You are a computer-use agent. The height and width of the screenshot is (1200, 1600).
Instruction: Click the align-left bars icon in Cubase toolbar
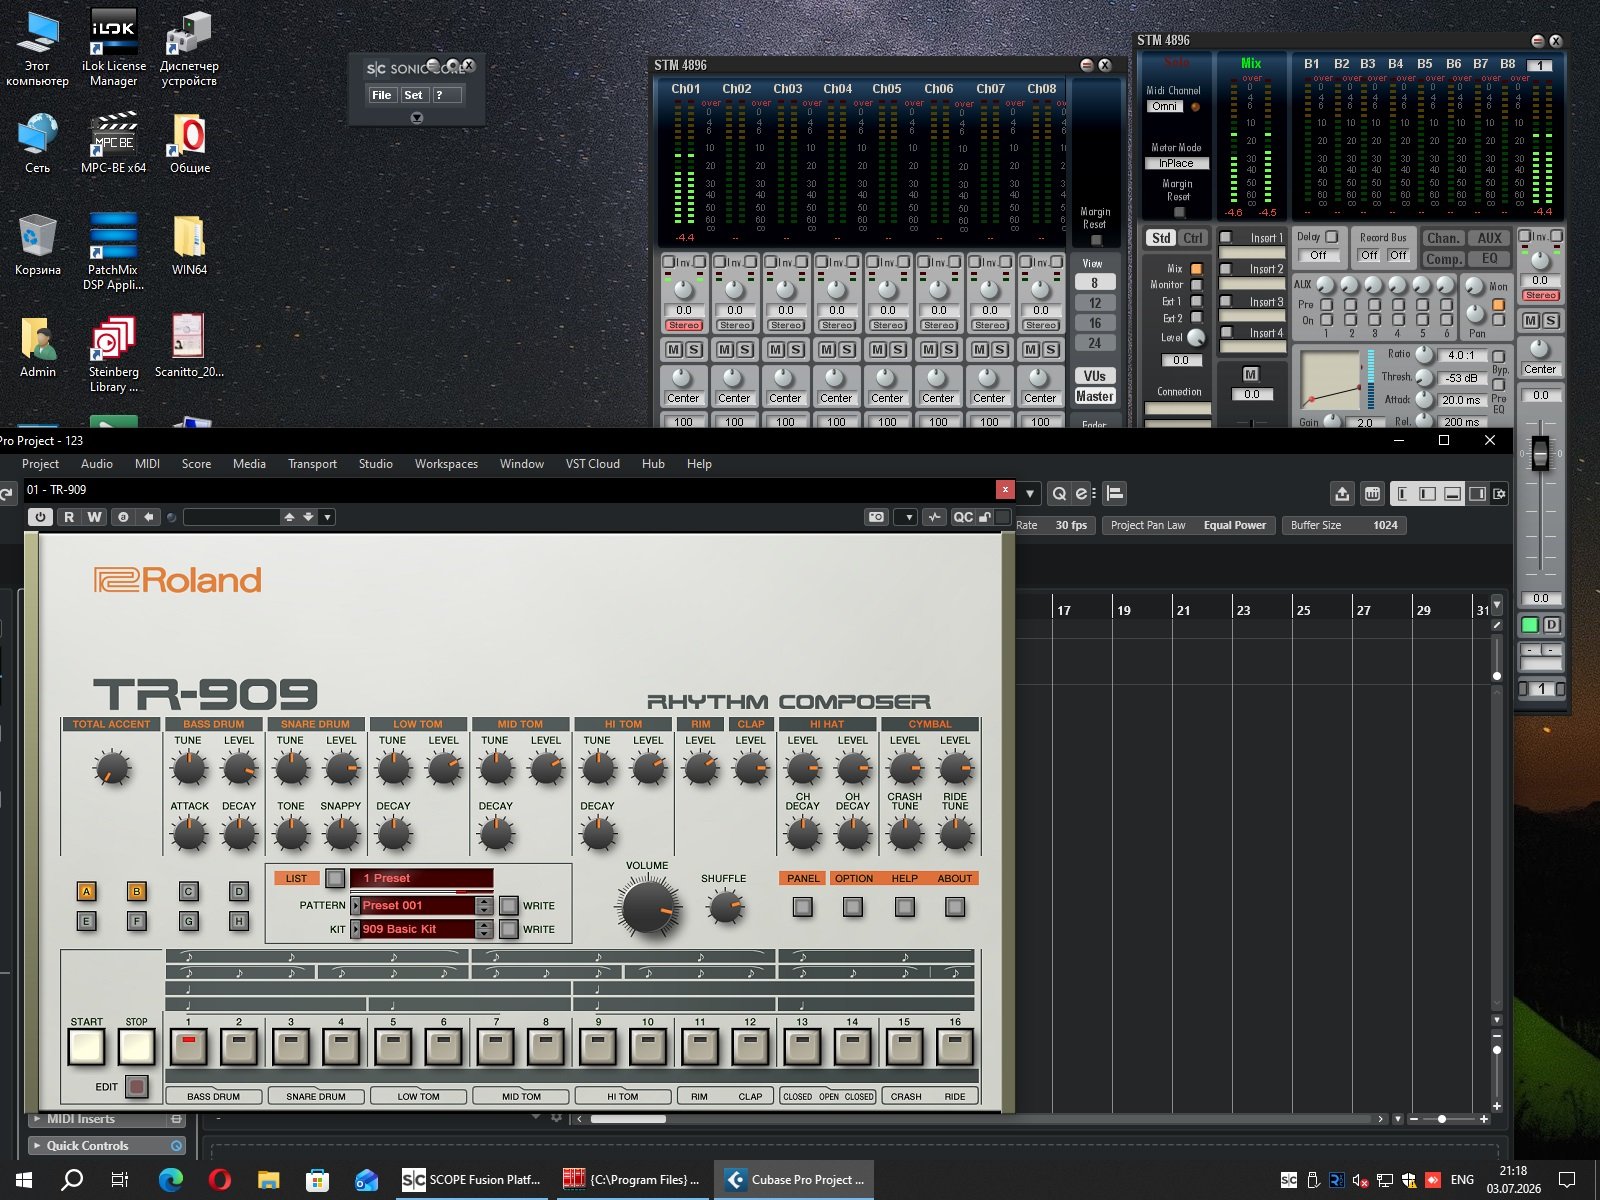1115,493
